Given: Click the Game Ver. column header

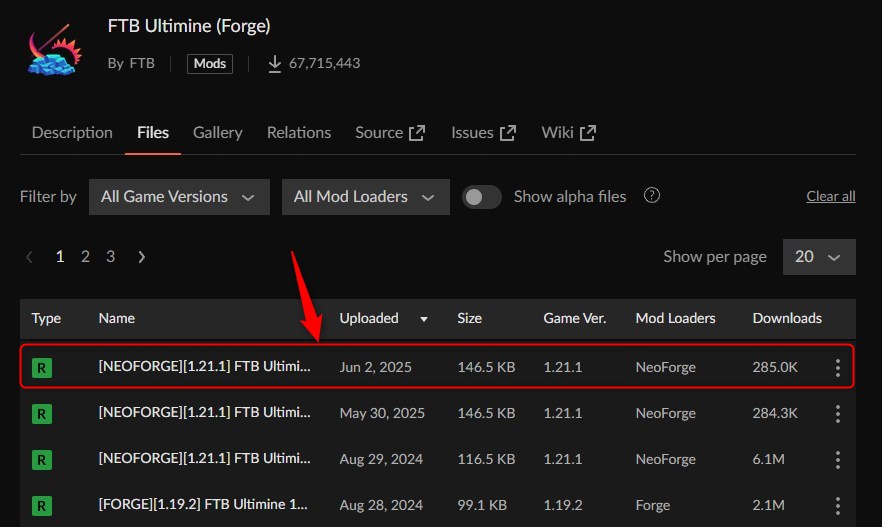Looking at the screenshot, I should [x=574, y=318].
